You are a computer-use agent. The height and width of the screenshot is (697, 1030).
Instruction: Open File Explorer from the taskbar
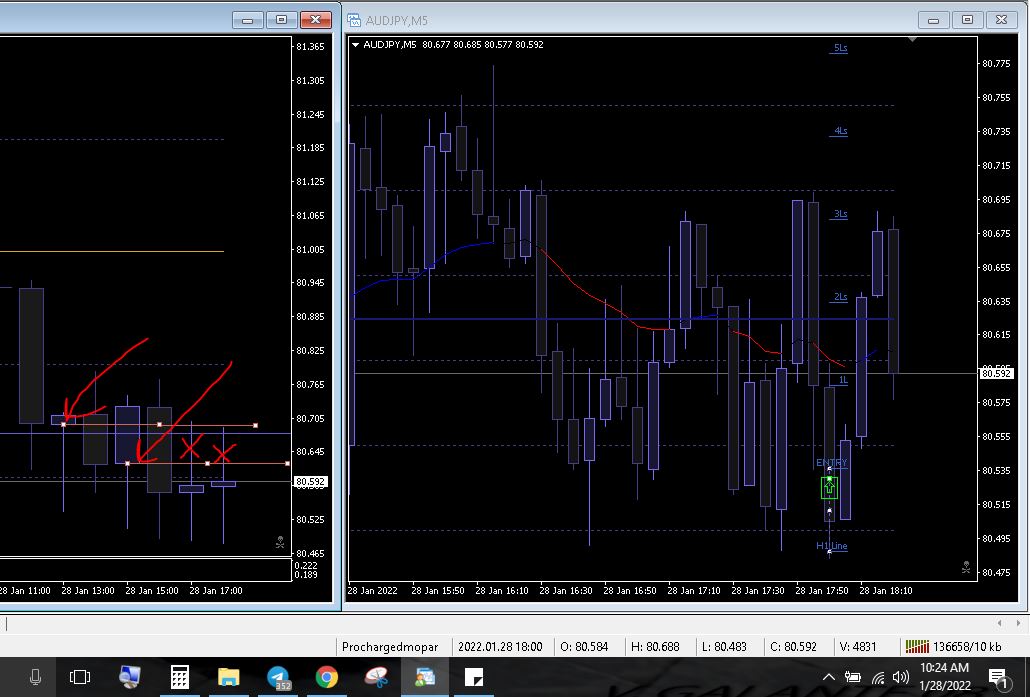[229, 678]
